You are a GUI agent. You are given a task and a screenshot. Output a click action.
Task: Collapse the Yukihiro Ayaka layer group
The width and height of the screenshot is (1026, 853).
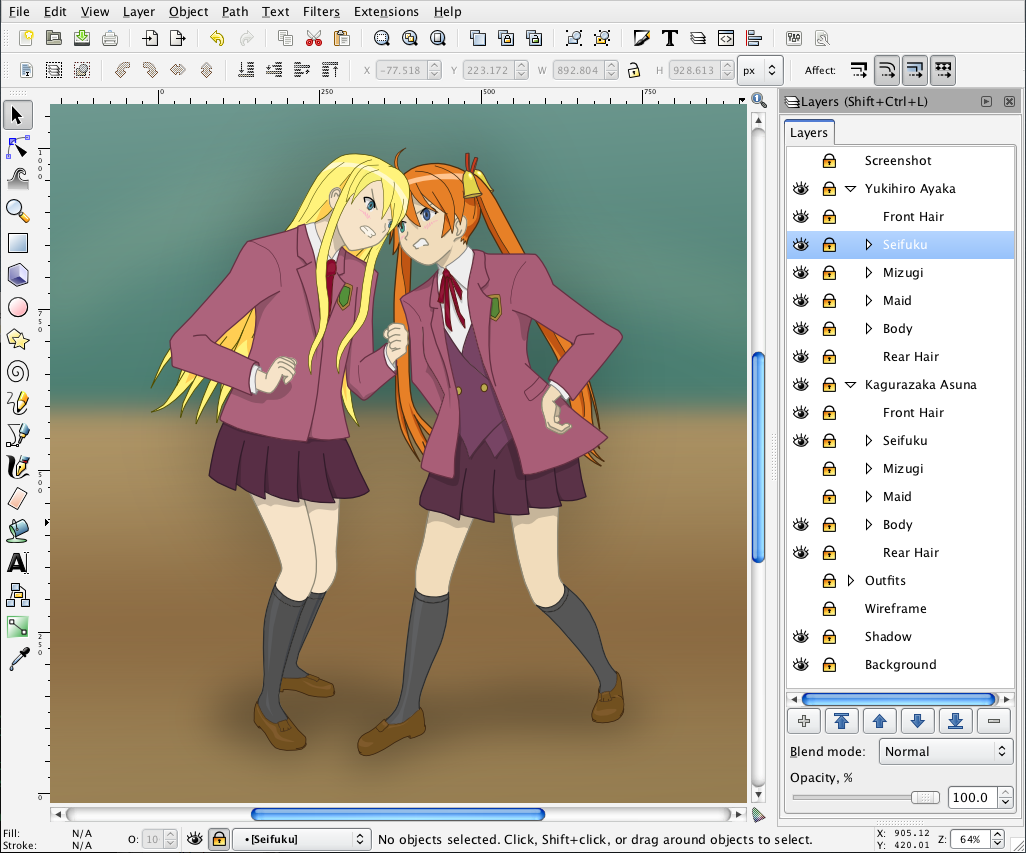851,188
